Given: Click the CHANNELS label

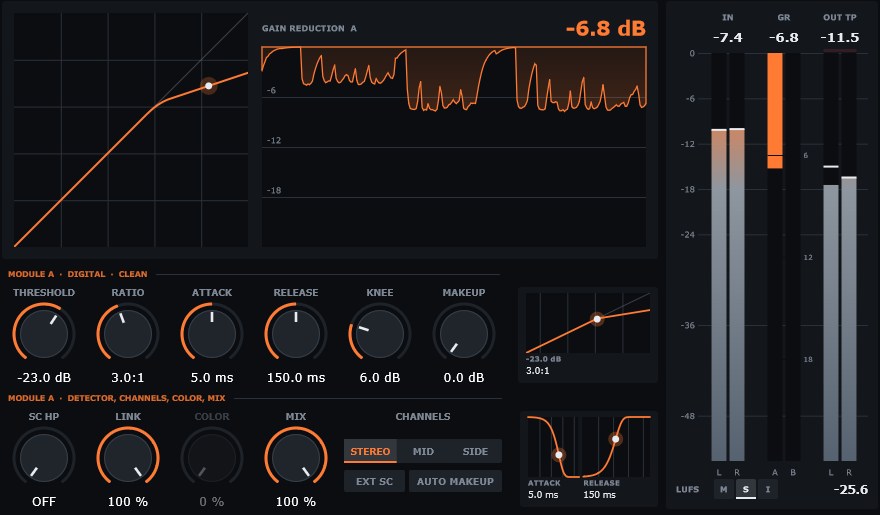Looking at the screenshot, I should 423,416.
